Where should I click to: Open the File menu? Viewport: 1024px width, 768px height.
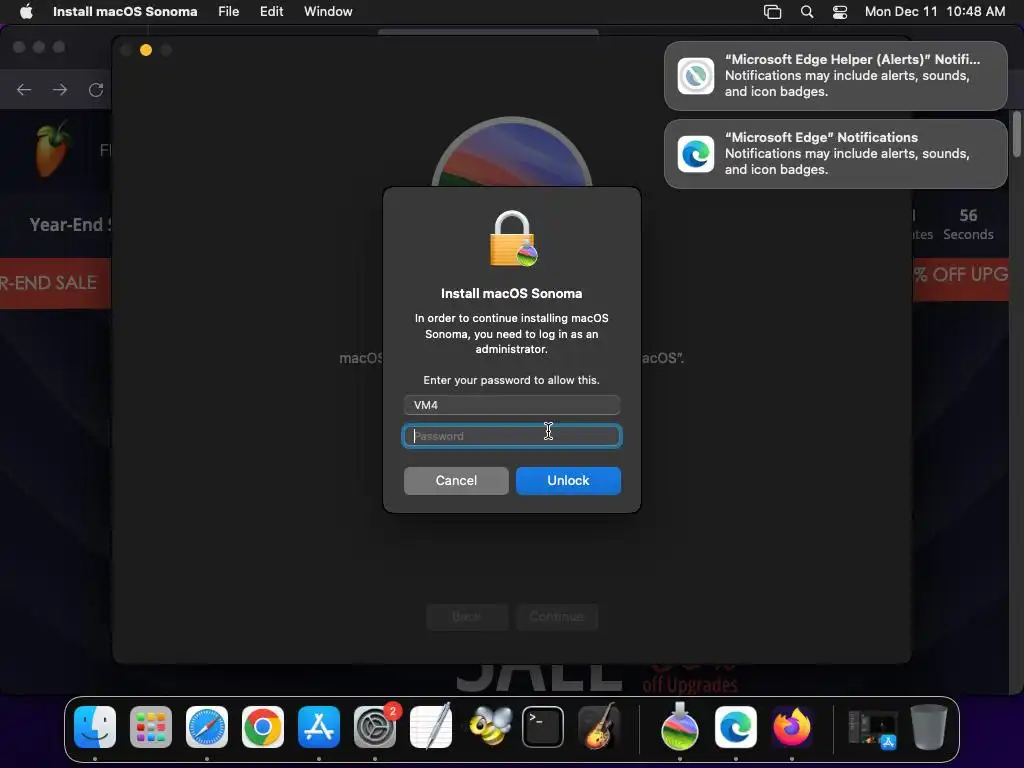click(229, 11)
